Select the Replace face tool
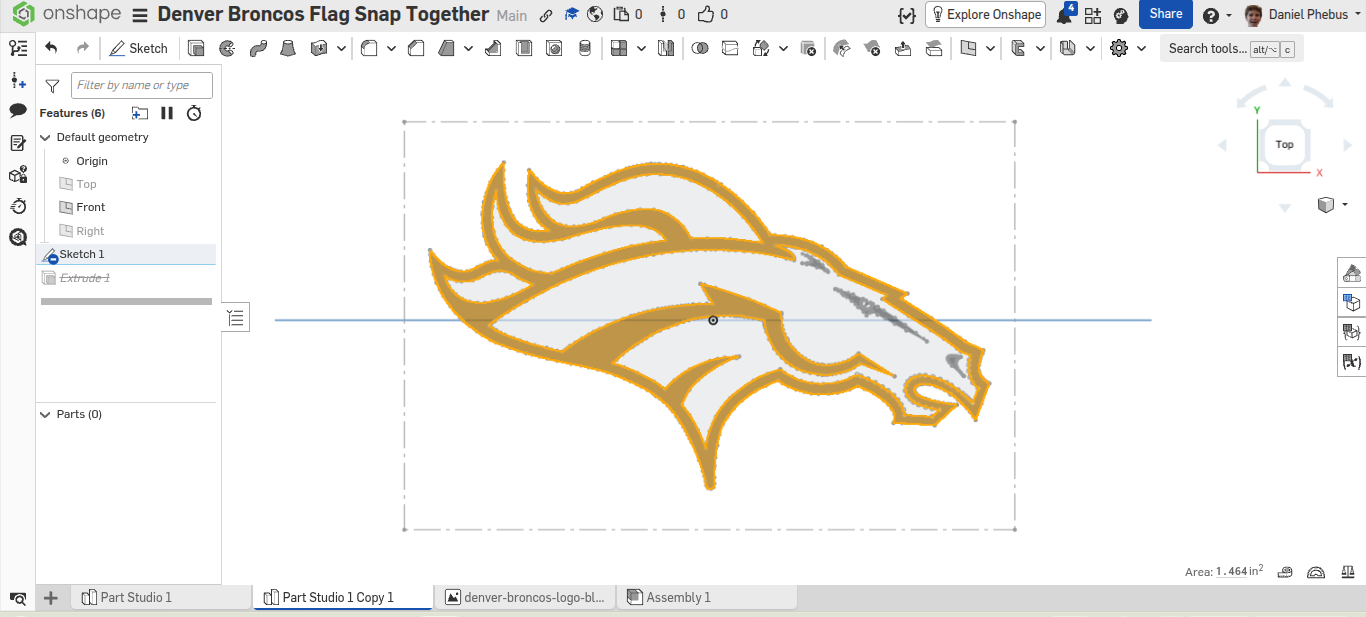The height and width of the screenshot is (617, 1366). tap(933, 48)
